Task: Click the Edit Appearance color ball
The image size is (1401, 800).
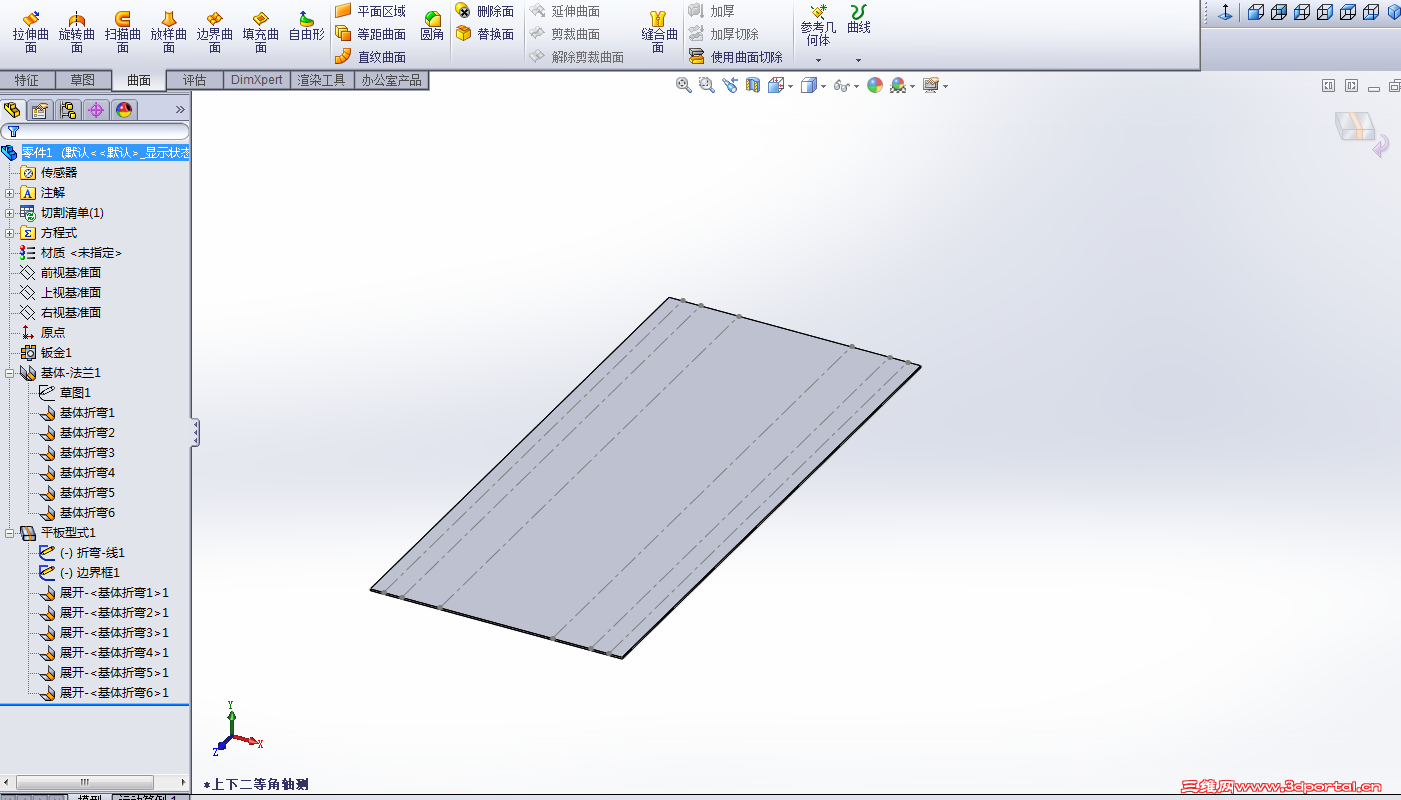Action: click(x=875, y=86)
